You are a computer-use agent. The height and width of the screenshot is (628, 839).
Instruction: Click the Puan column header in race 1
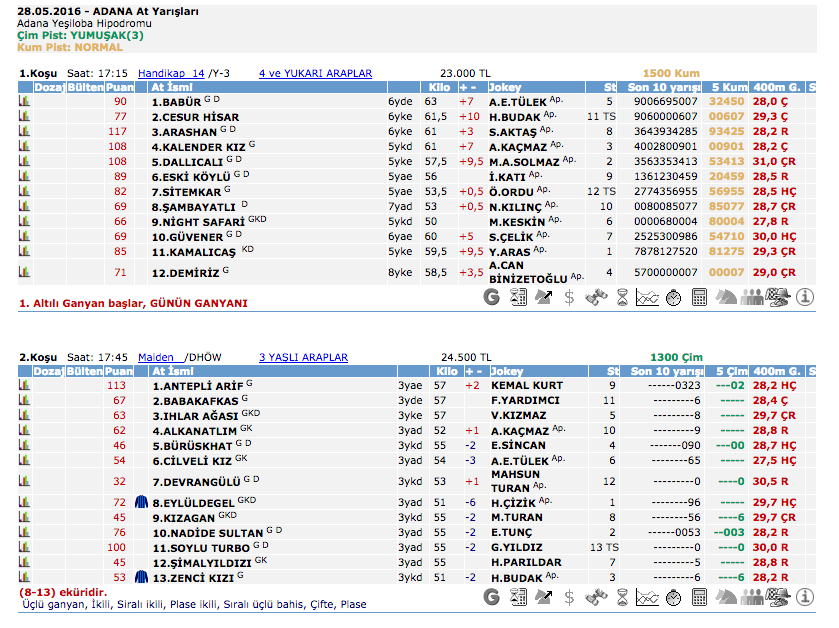[119, 87]
